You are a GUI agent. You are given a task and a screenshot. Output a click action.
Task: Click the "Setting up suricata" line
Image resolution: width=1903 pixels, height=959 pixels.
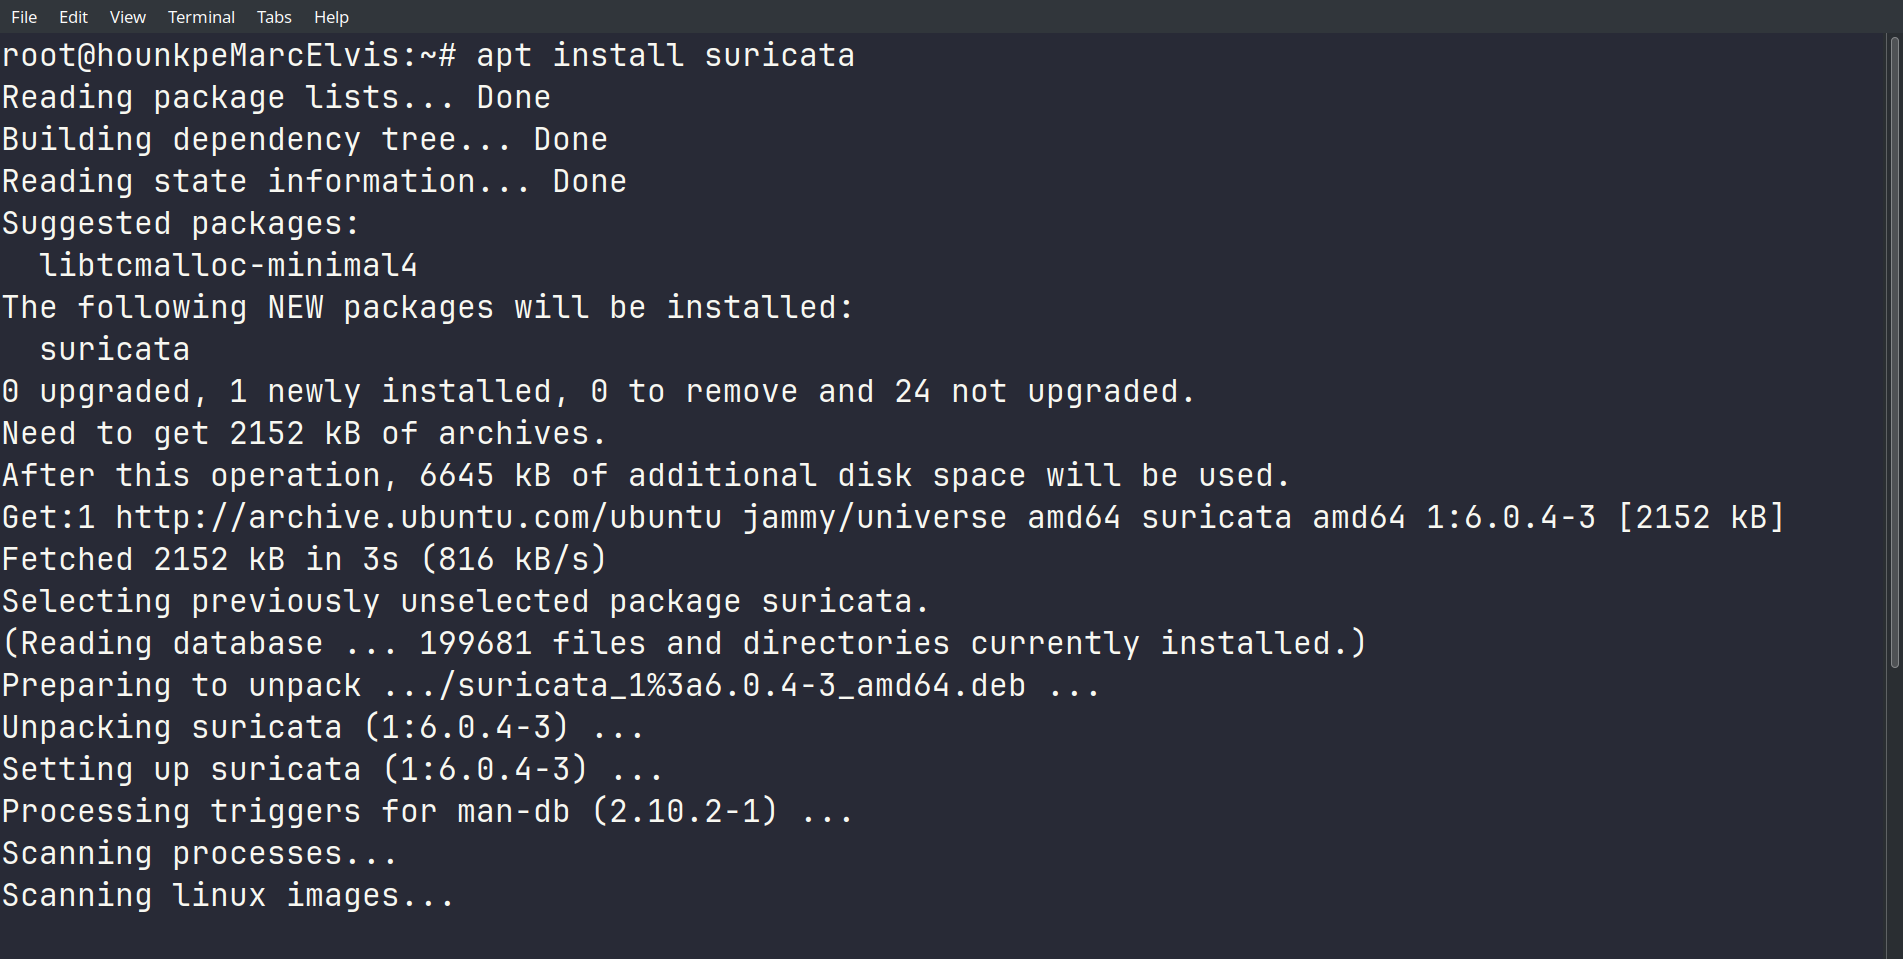[332, 770]
